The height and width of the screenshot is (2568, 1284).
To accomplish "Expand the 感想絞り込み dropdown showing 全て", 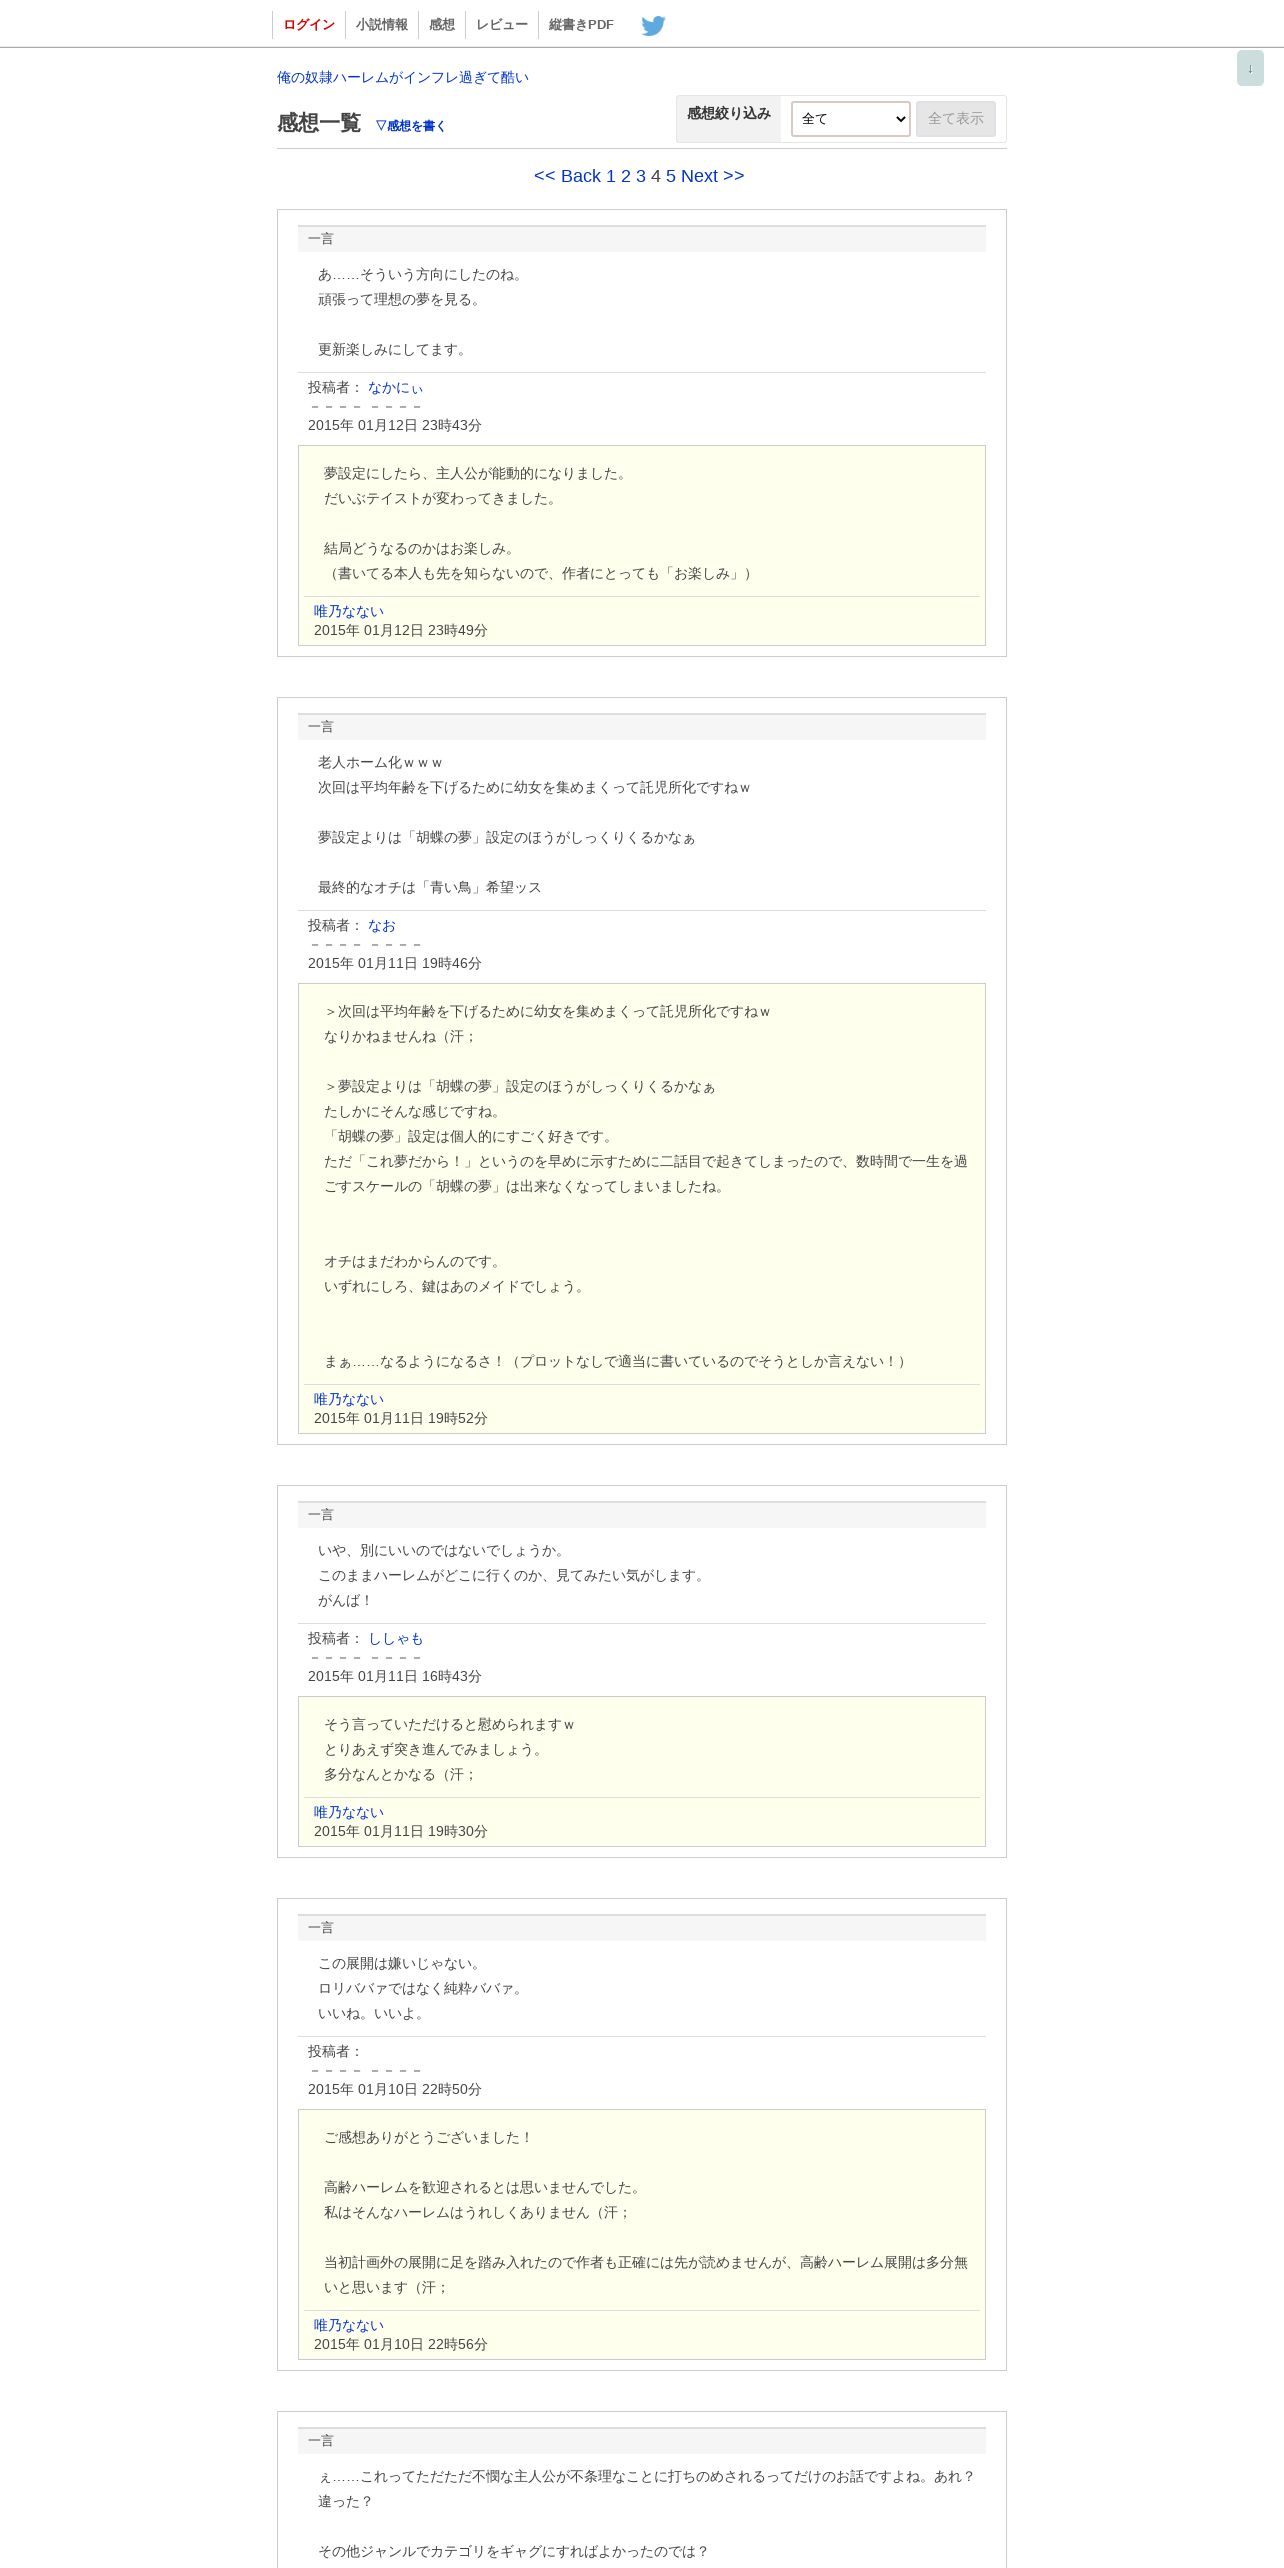I will (851, 119).
